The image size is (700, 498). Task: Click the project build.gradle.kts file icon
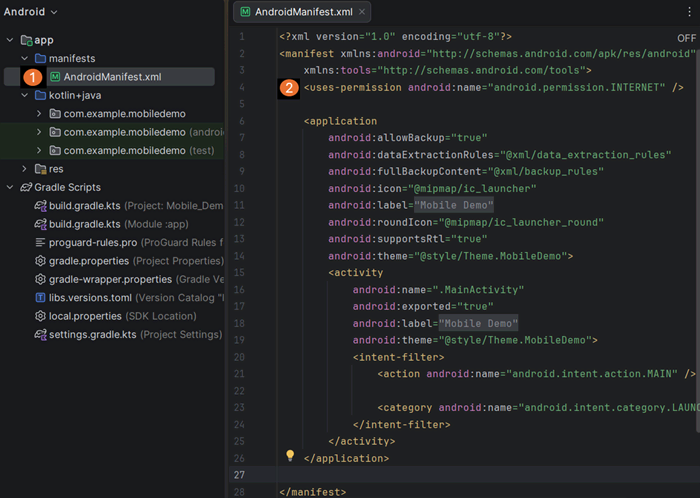(x=41, y=206)
